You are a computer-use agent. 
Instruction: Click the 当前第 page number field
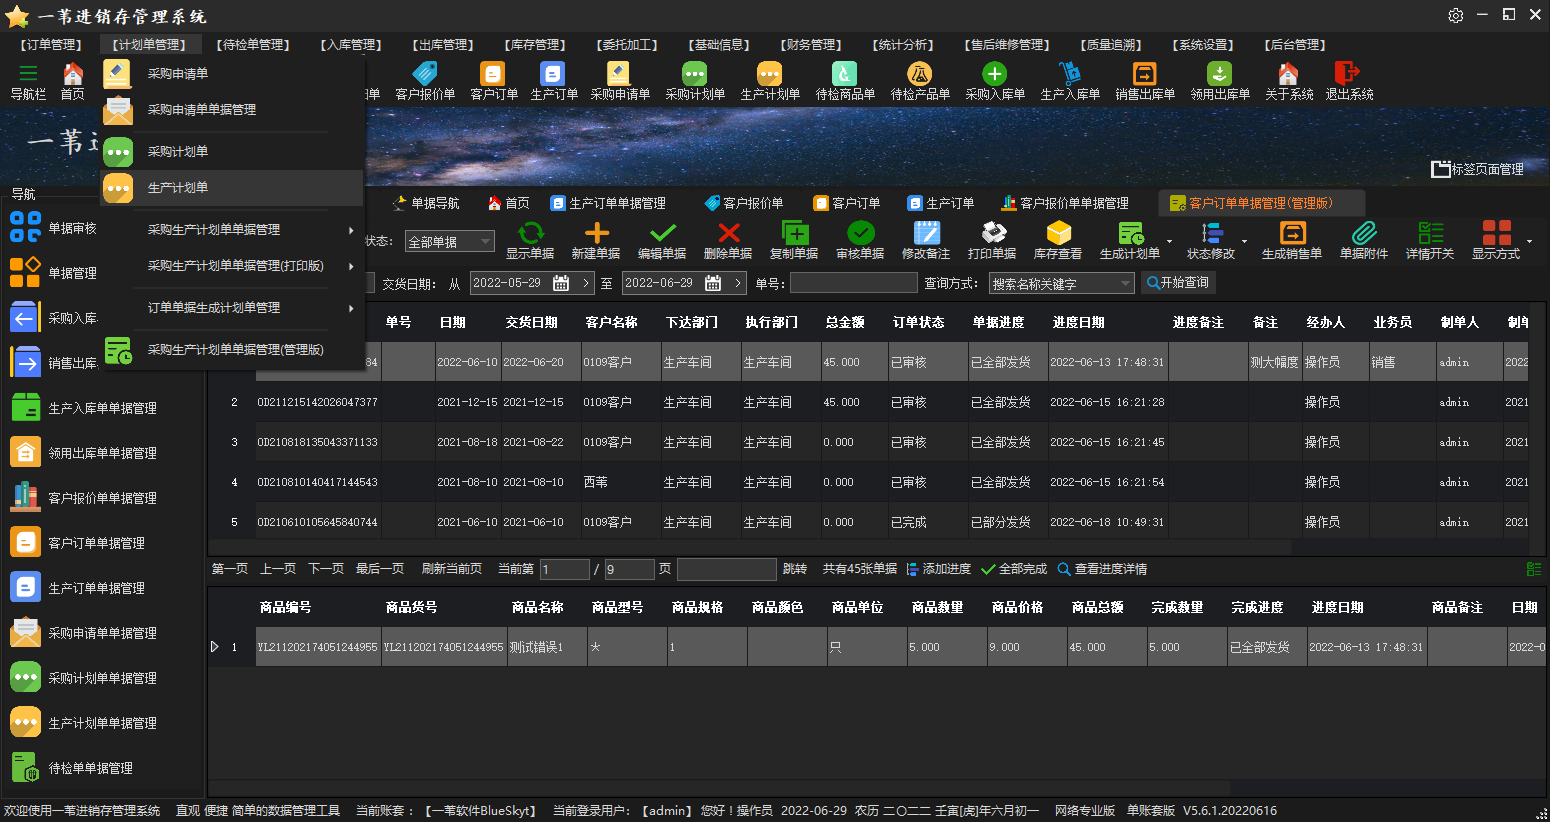[x=565, y=569]
